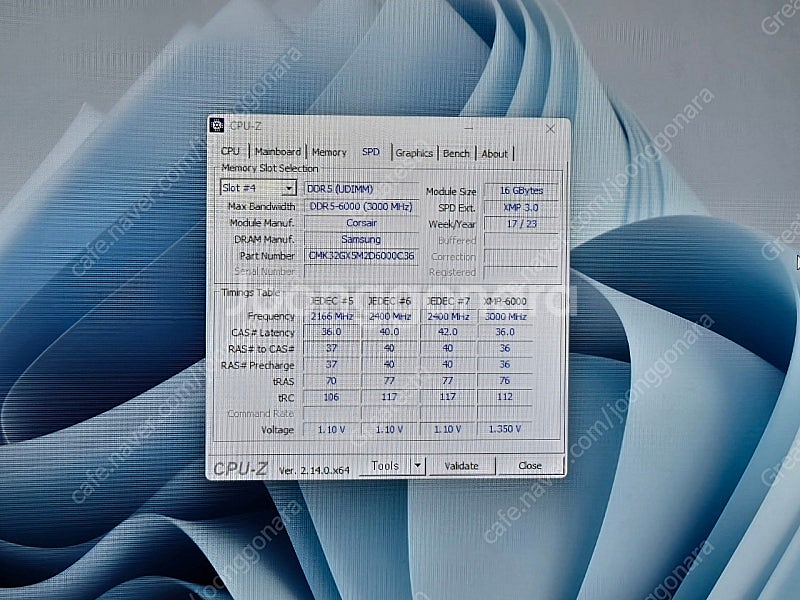The width and height of the screenshot is (800, 600).
Task: Click the XMP 3.0 SPD Ext. value
Action: pyautogui.click(x=521, y=208)
